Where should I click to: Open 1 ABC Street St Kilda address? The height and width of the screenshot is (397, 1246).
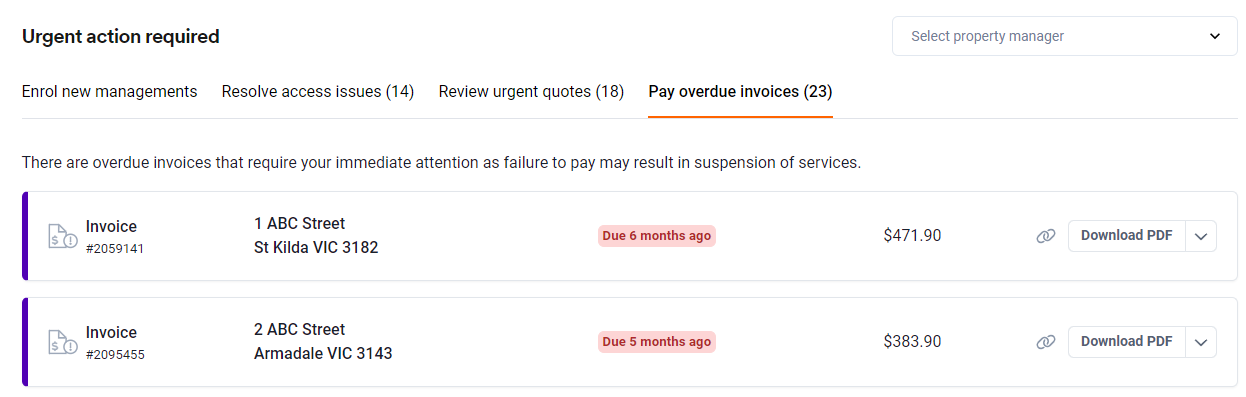point(316,235)
